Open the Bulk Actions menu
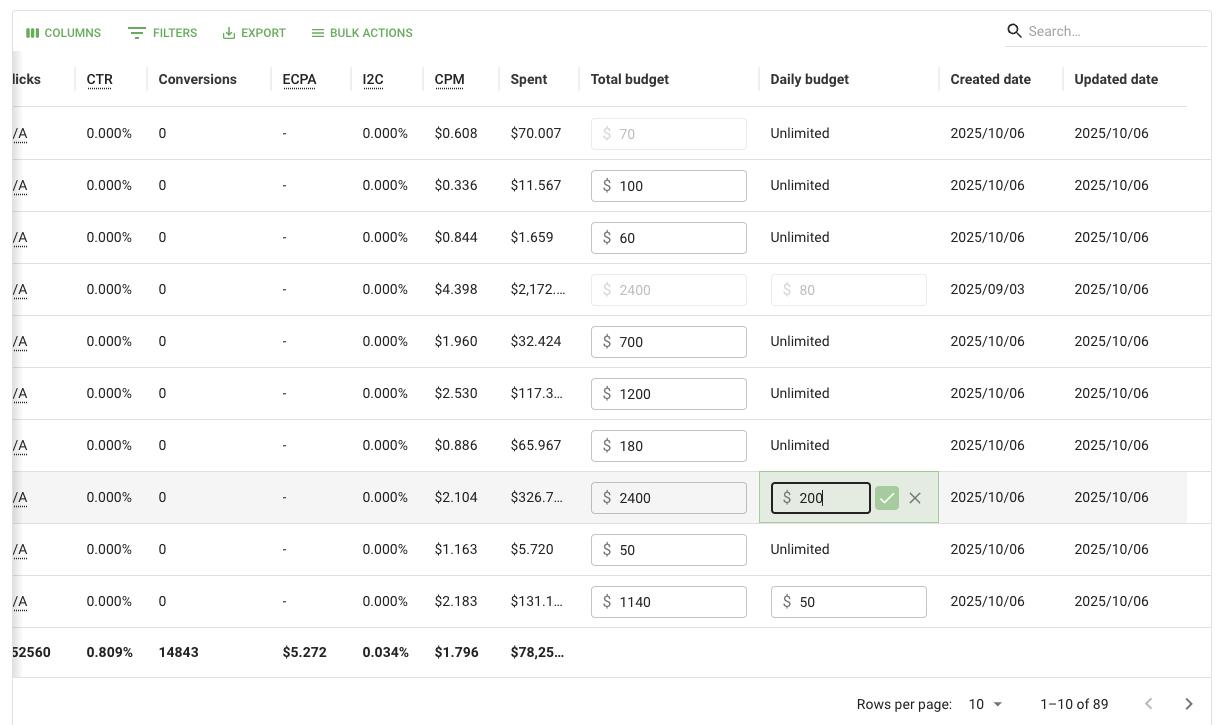This screenshot has height=725, width=1217. pyautogui.click(x=361, y=33)
